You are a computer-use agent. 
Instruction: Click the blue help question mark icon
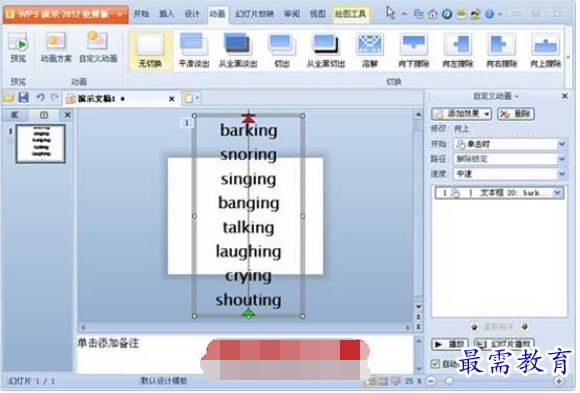489,14
